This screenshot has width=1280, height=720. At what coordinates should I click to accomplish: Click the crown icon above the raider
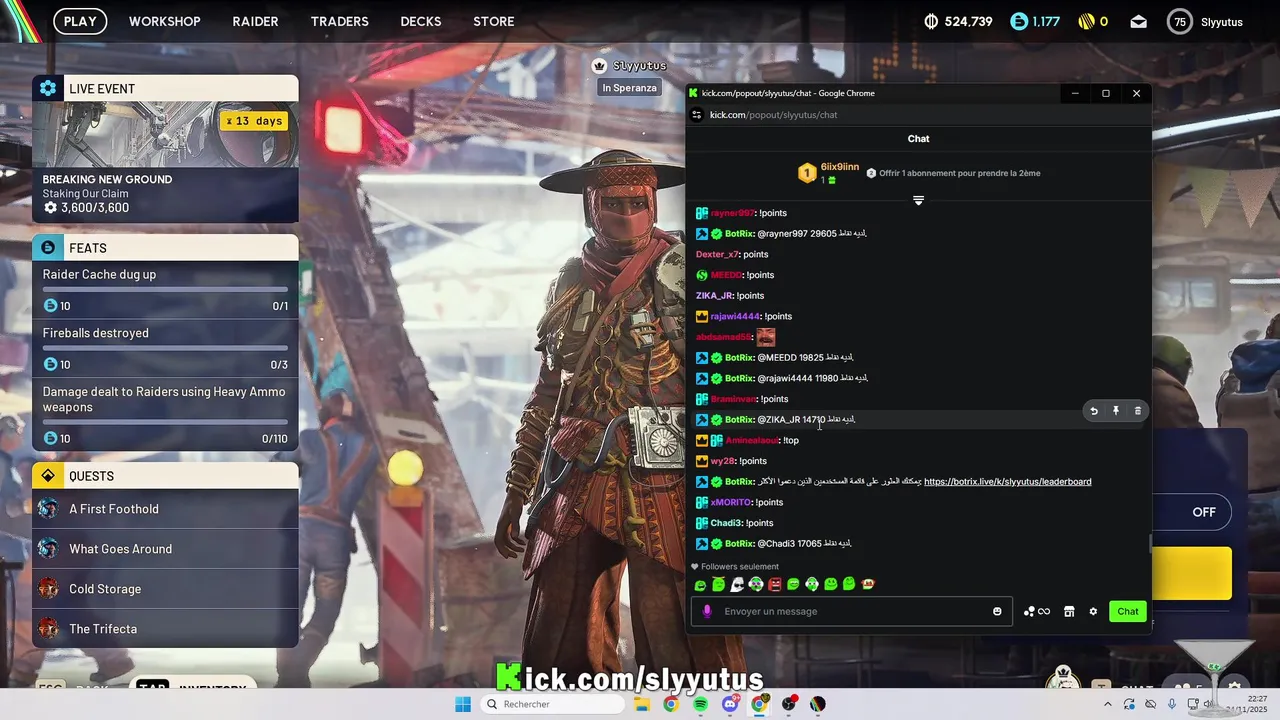pyautogui.click(x=599, y=66)
